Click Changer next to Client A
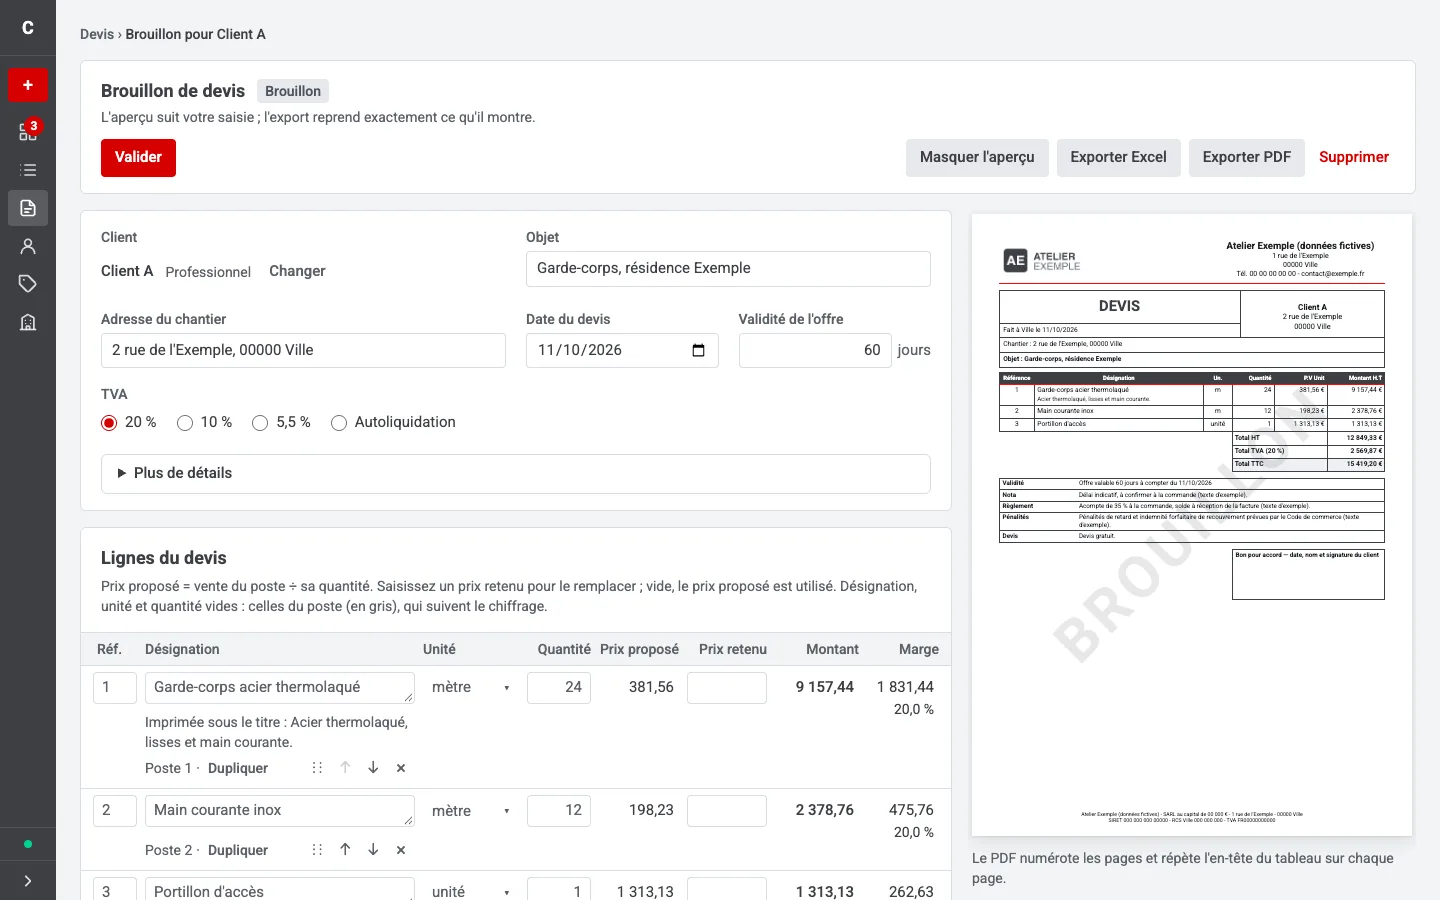 tap(297, 271)
